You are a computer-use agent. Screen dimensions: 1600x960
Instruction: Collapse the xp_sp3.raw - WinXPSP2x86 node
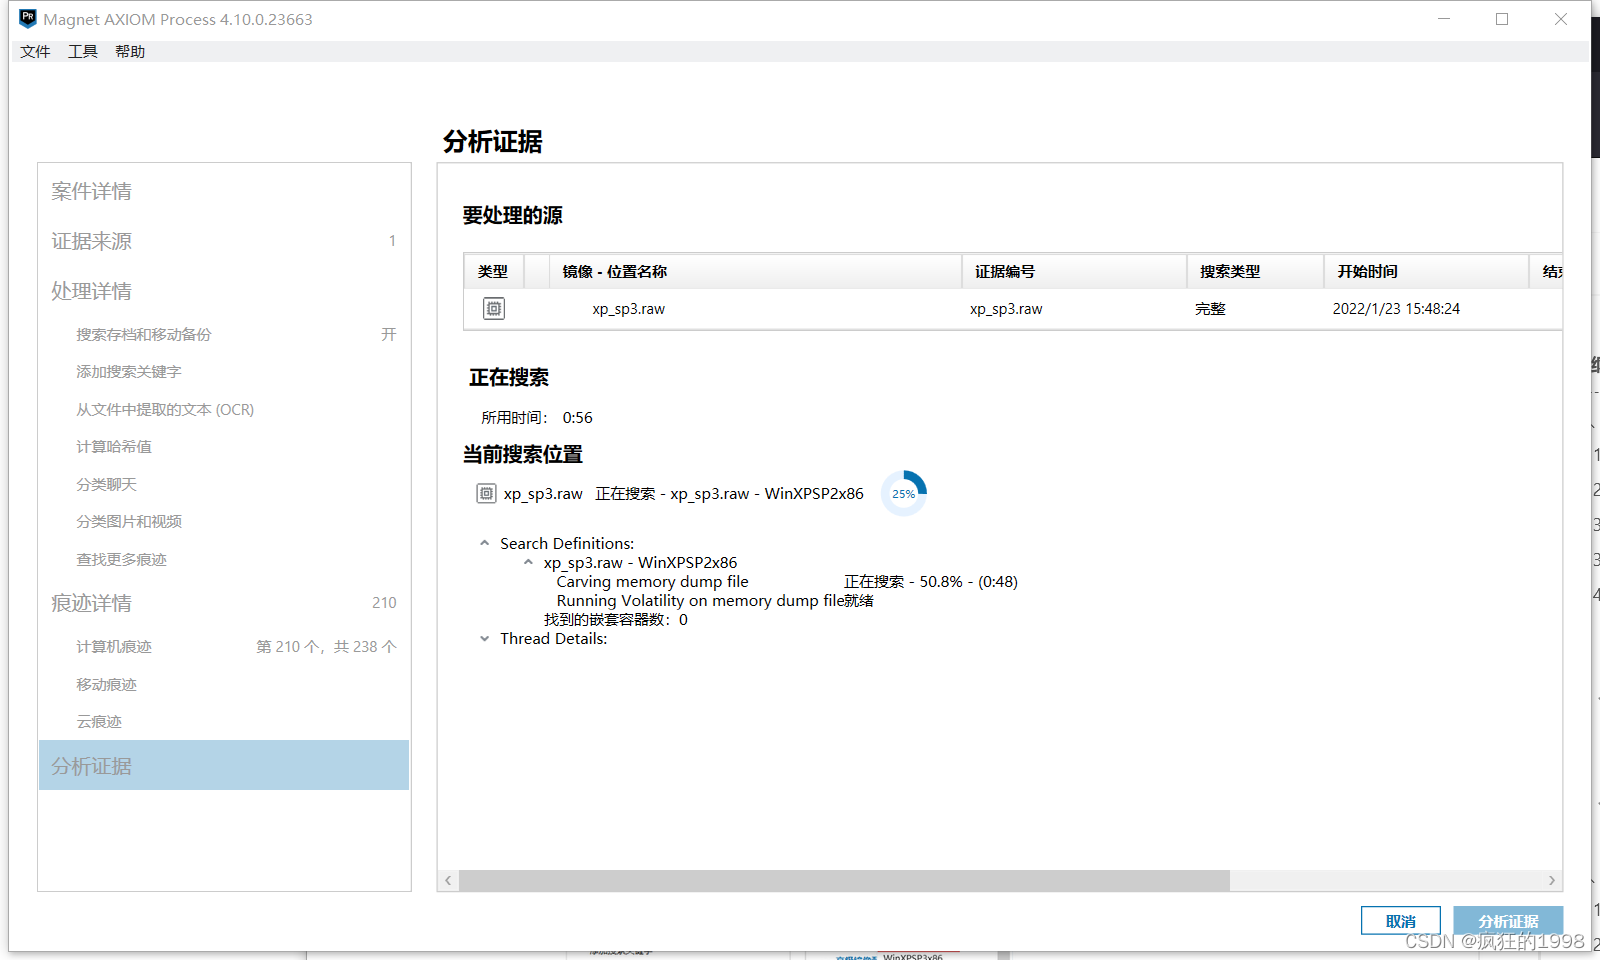point(528,562)
